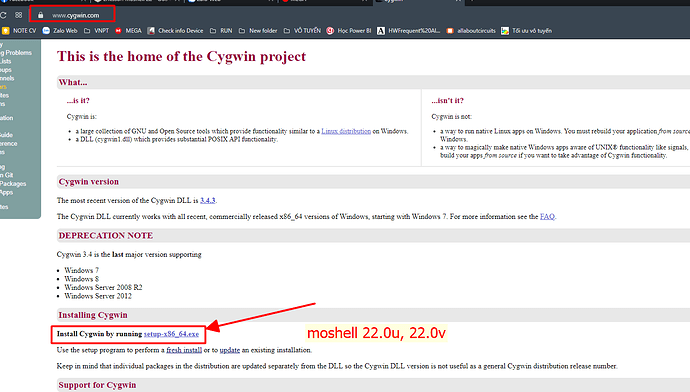The height and width of the screenshot is (392, 690).
Task: Open the HWFrequent bookmark
Action: click(x=408, y=31)
